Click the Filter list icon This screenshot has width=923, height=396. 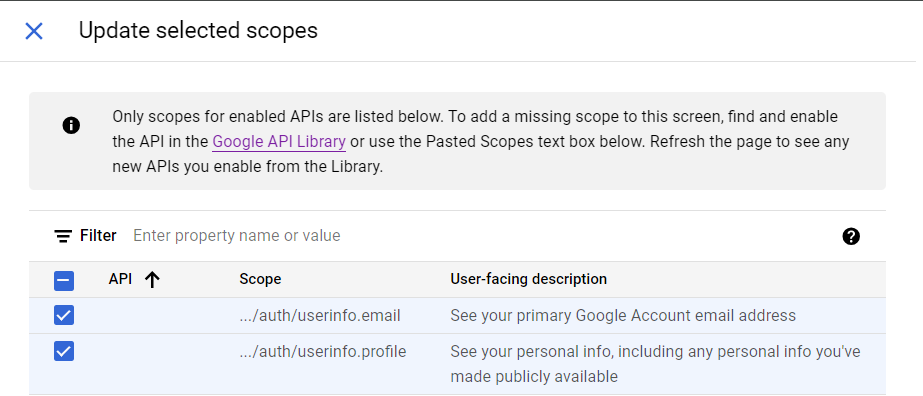(x=63, y=236)
